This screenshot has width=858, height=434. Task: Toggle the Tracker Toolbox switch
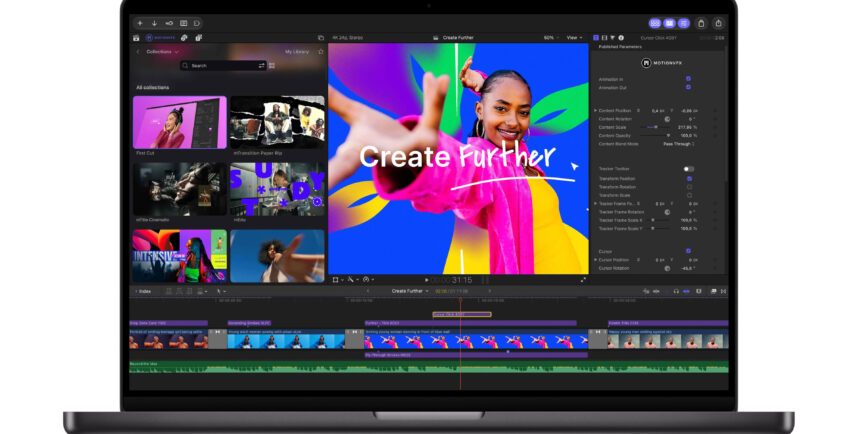(689, 169)
